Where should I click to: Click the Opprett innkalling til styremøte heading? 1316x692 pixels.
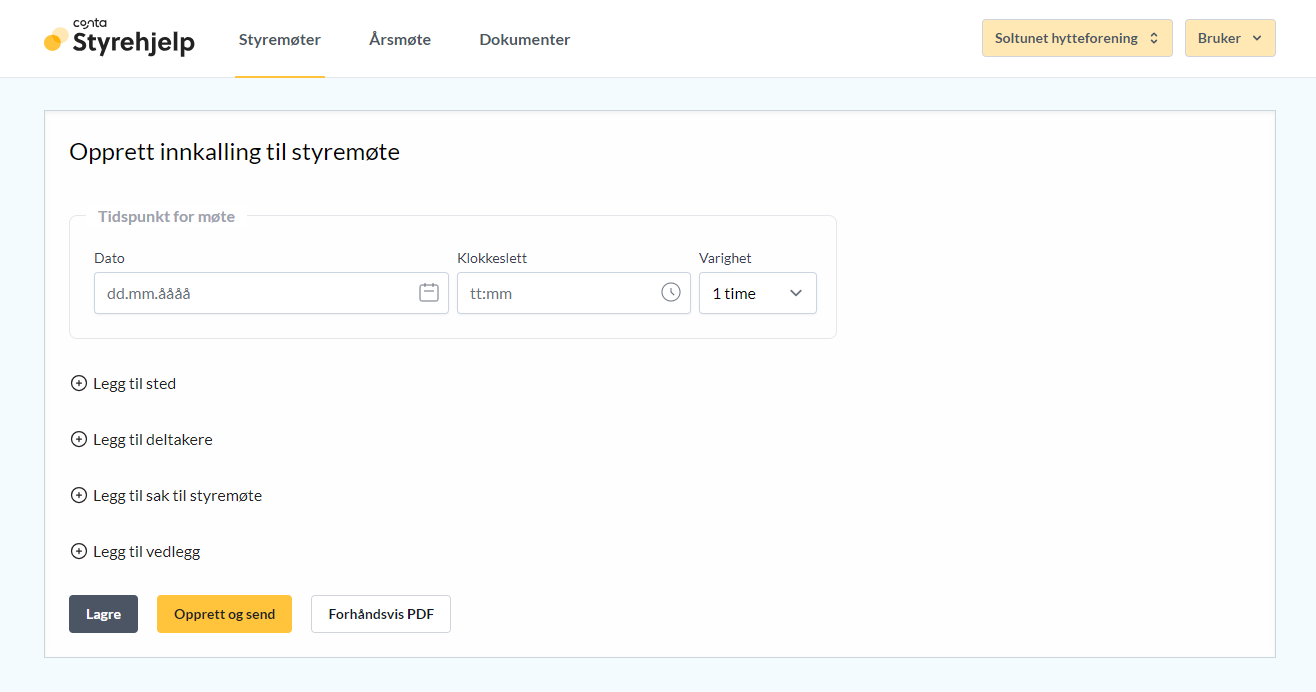pyautogui.click(x=234, y=152)
